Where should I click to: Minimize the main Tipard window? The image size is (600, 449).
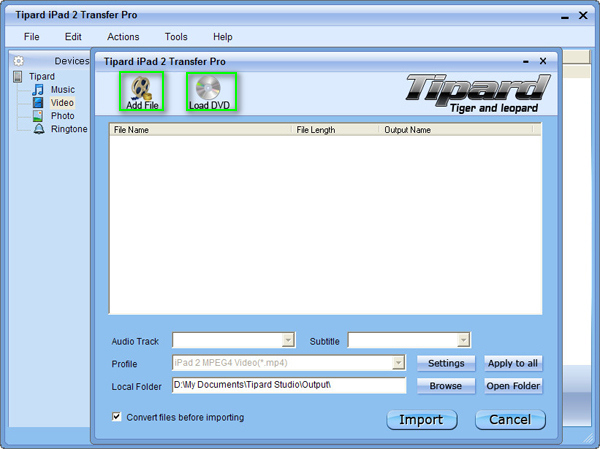pos(565,16)
